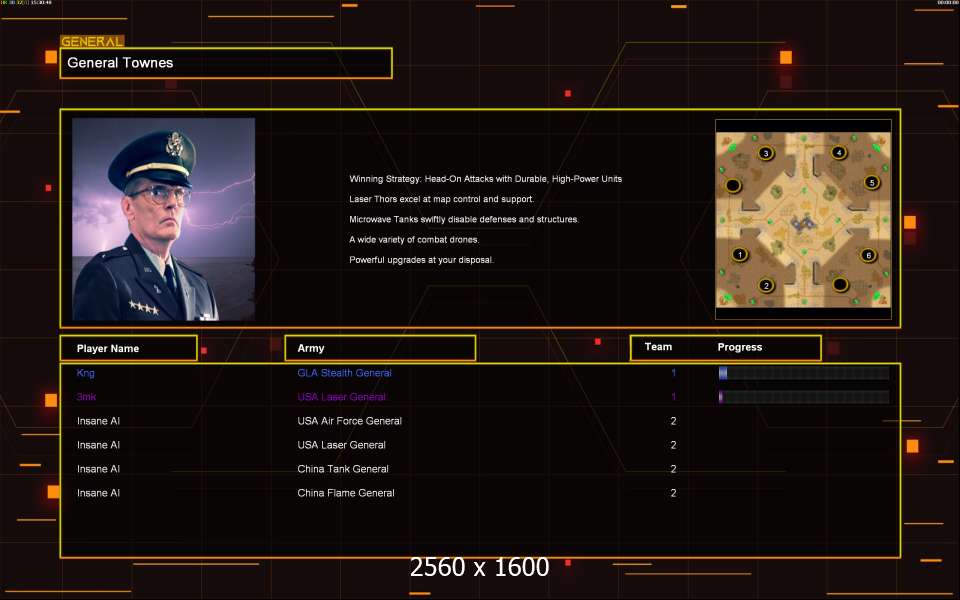Click start position marker 5 on the minimap
Screen dimensions: 960x600
[x=872, y=182]
